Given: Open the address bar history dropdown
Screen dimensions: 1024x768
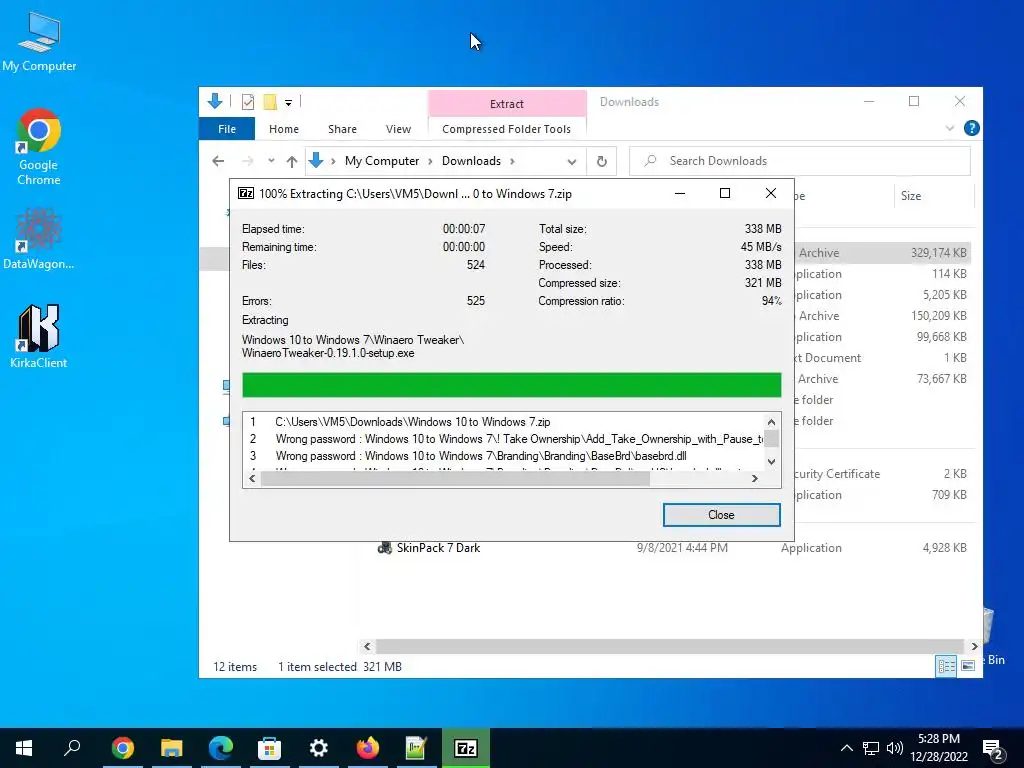Looking at the screenshot, I should pos(571,161).
